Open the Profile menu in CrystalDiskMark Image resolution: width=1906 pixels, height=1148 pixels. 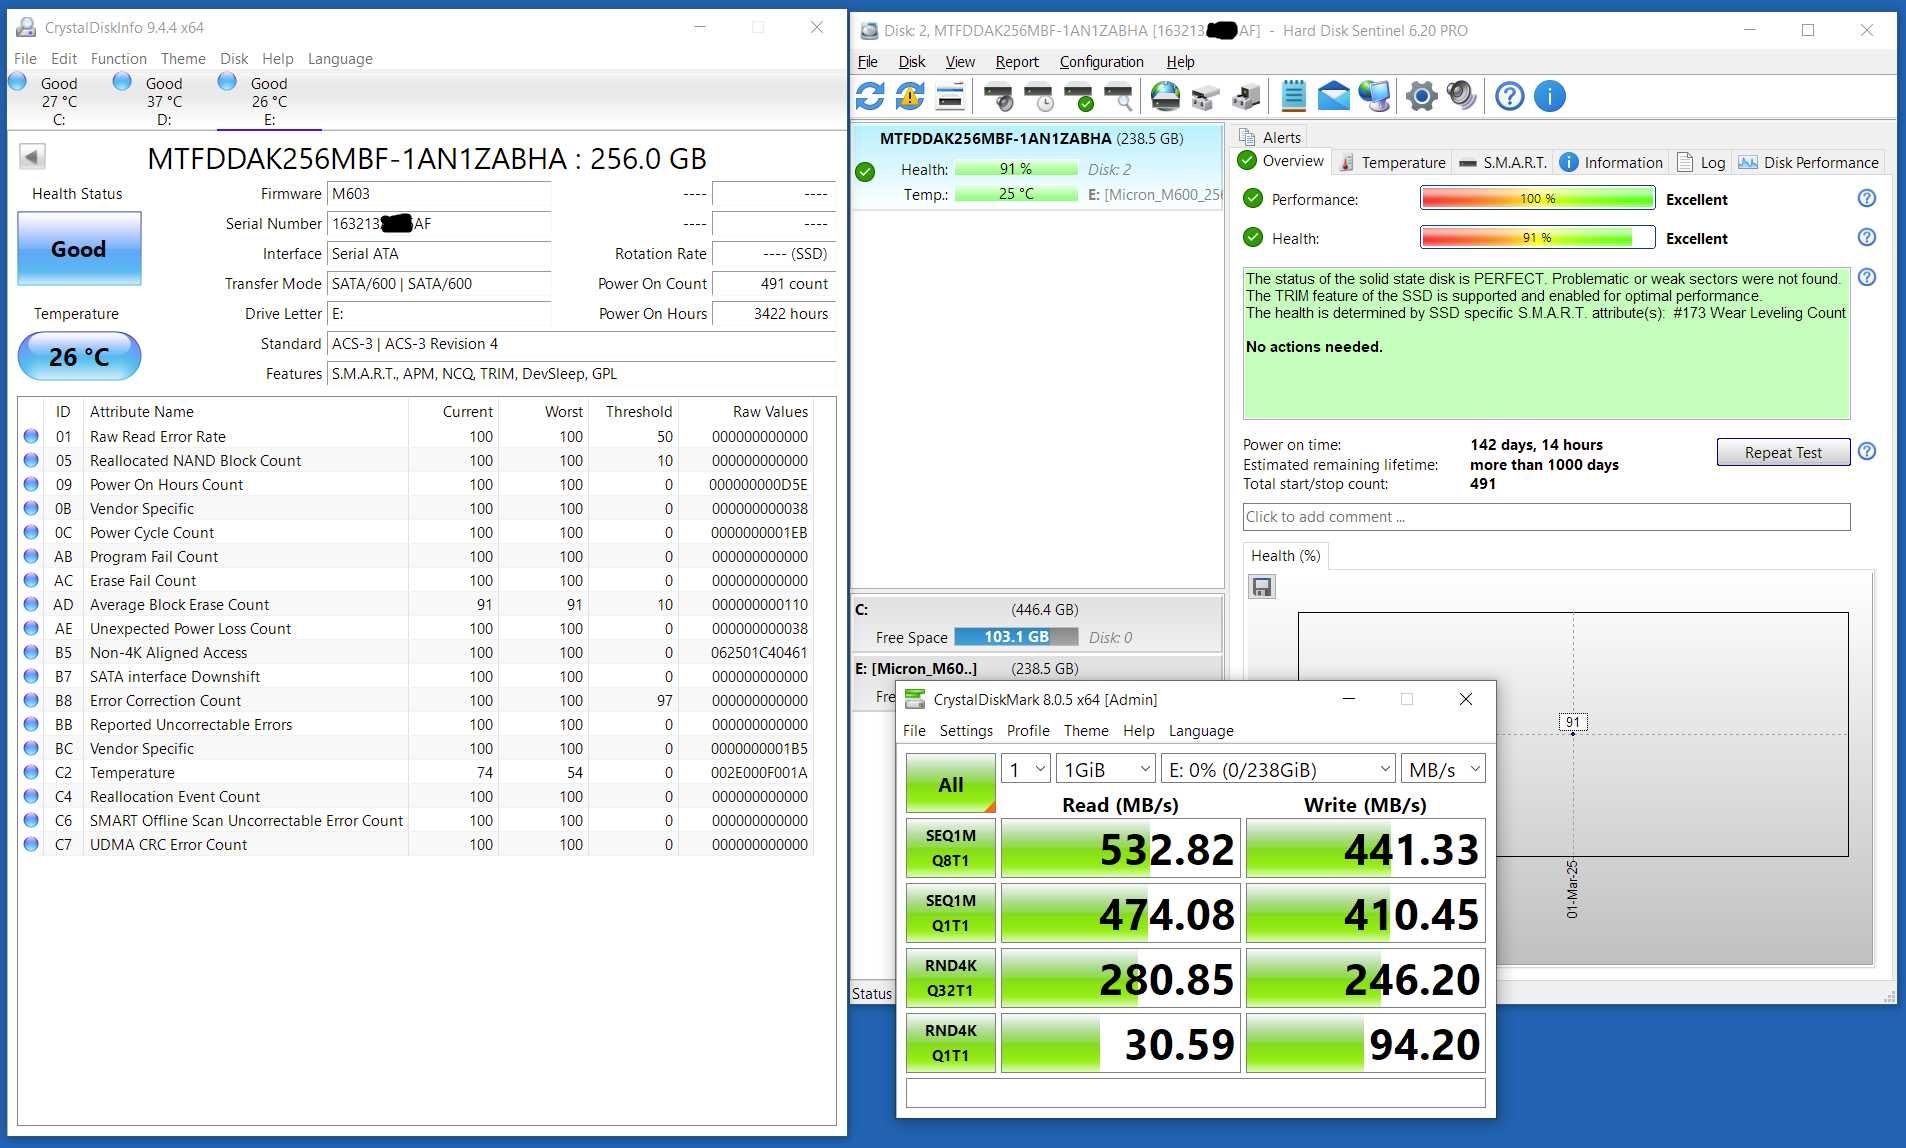click(x=1028, y=730)
